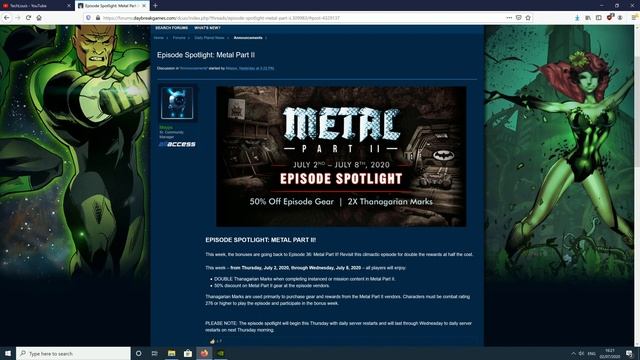640x360 pixels.
Task: Open the Metal Part II banner image
Action: coord(341,156)
